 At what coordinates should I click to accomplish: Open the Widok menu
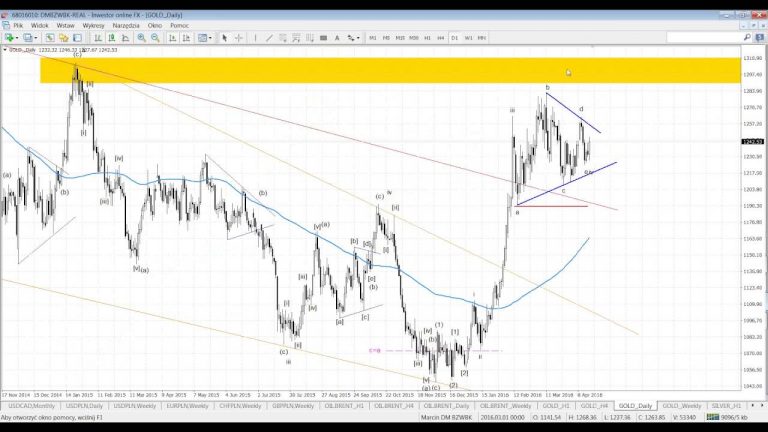pos(40,25)
